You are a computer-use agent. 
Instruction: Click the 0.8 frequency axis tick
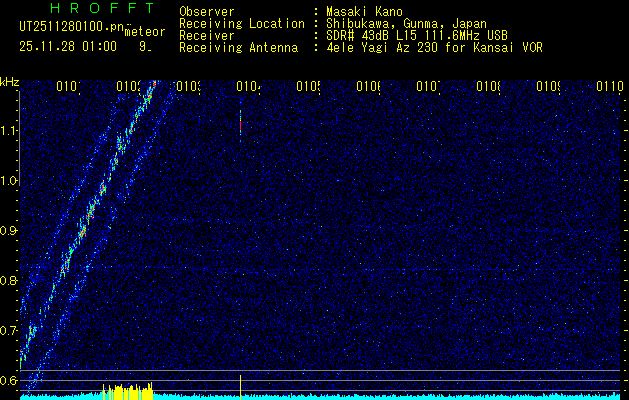(9, 281)
